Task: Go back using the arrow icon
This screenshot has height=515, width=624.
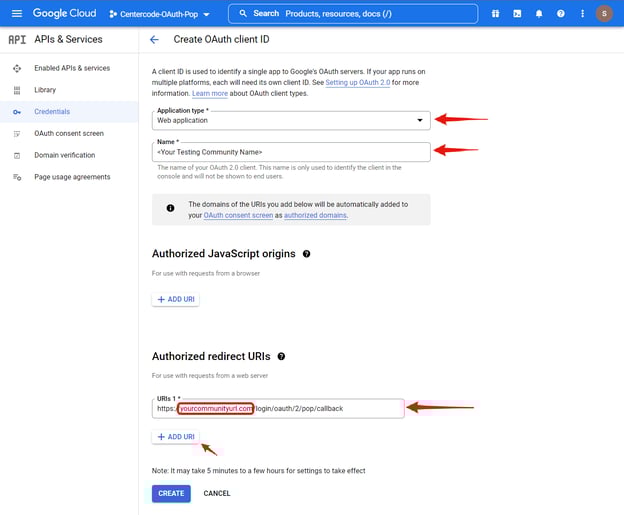Action: 154,40
